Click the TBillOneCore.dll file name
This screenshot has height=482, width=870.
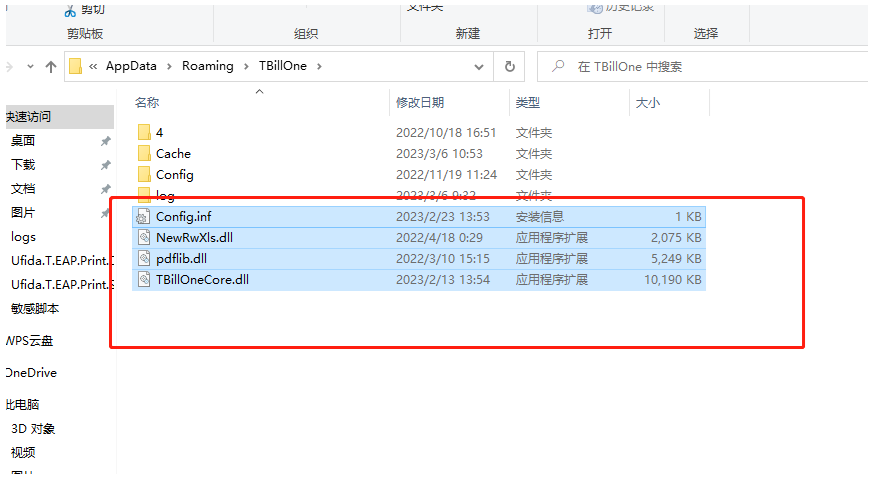(202, 280)
